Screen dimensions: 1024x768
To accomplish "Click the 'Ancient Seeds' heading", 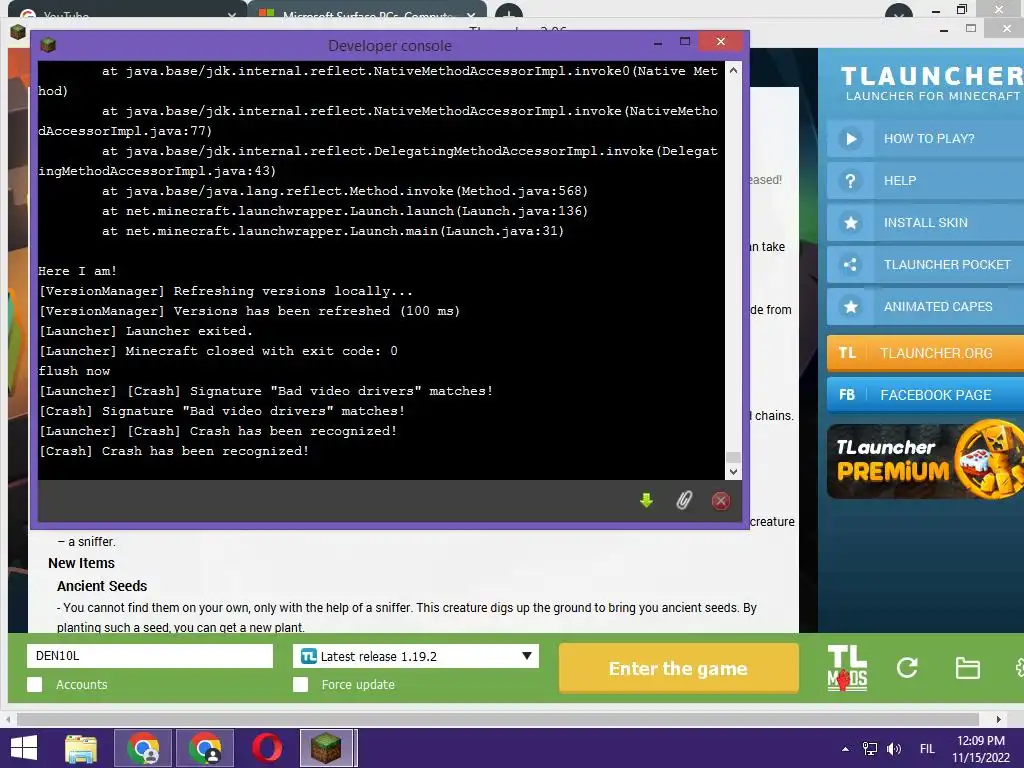I will pos(102,586).
